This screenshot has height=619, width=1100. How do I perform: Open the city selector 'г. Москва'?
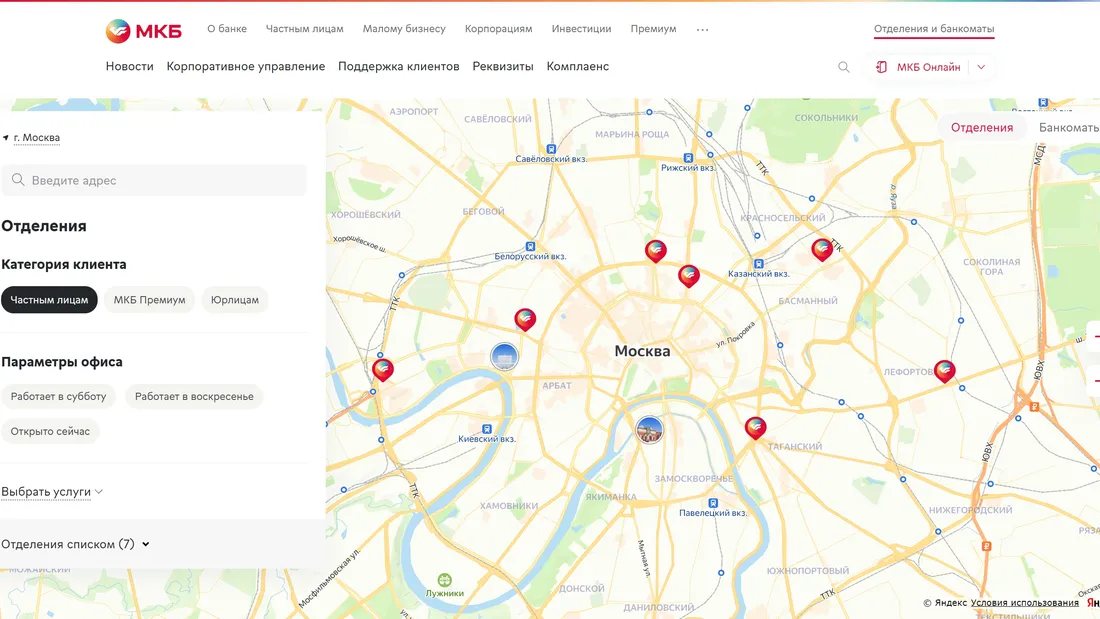point(36,138)
